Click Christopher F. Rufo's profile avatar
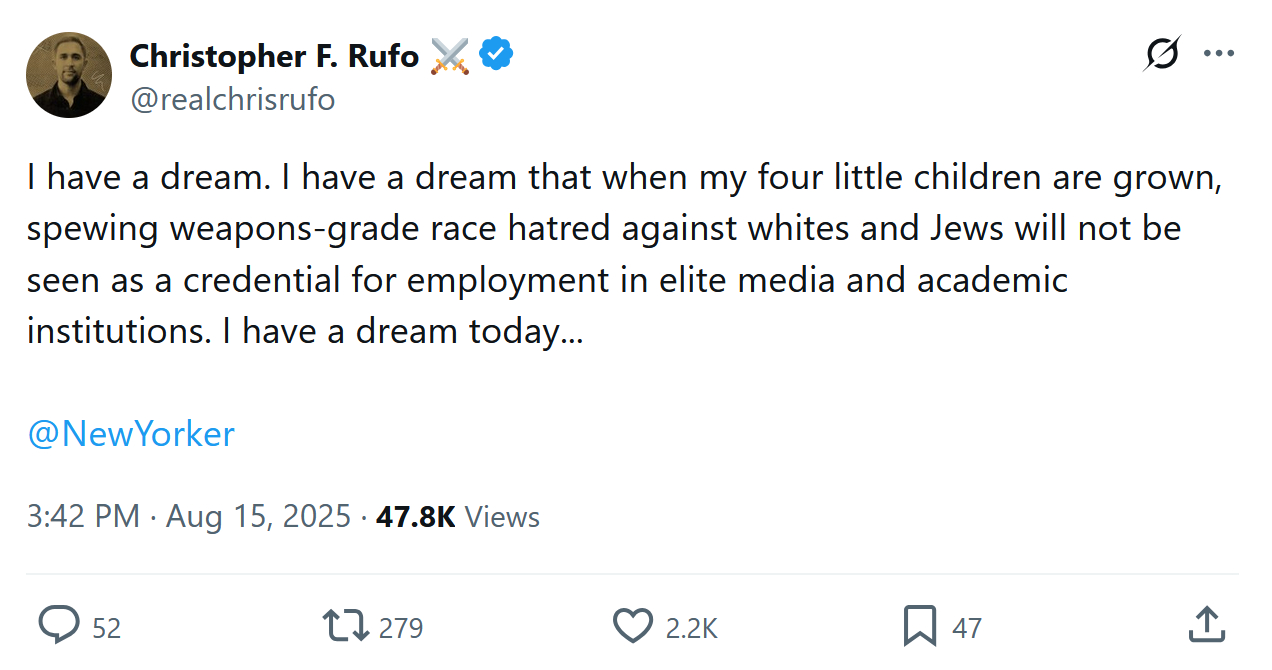The width and height of the screenshot is (1272, 670). pyautogui.click(x=69, y=75)
